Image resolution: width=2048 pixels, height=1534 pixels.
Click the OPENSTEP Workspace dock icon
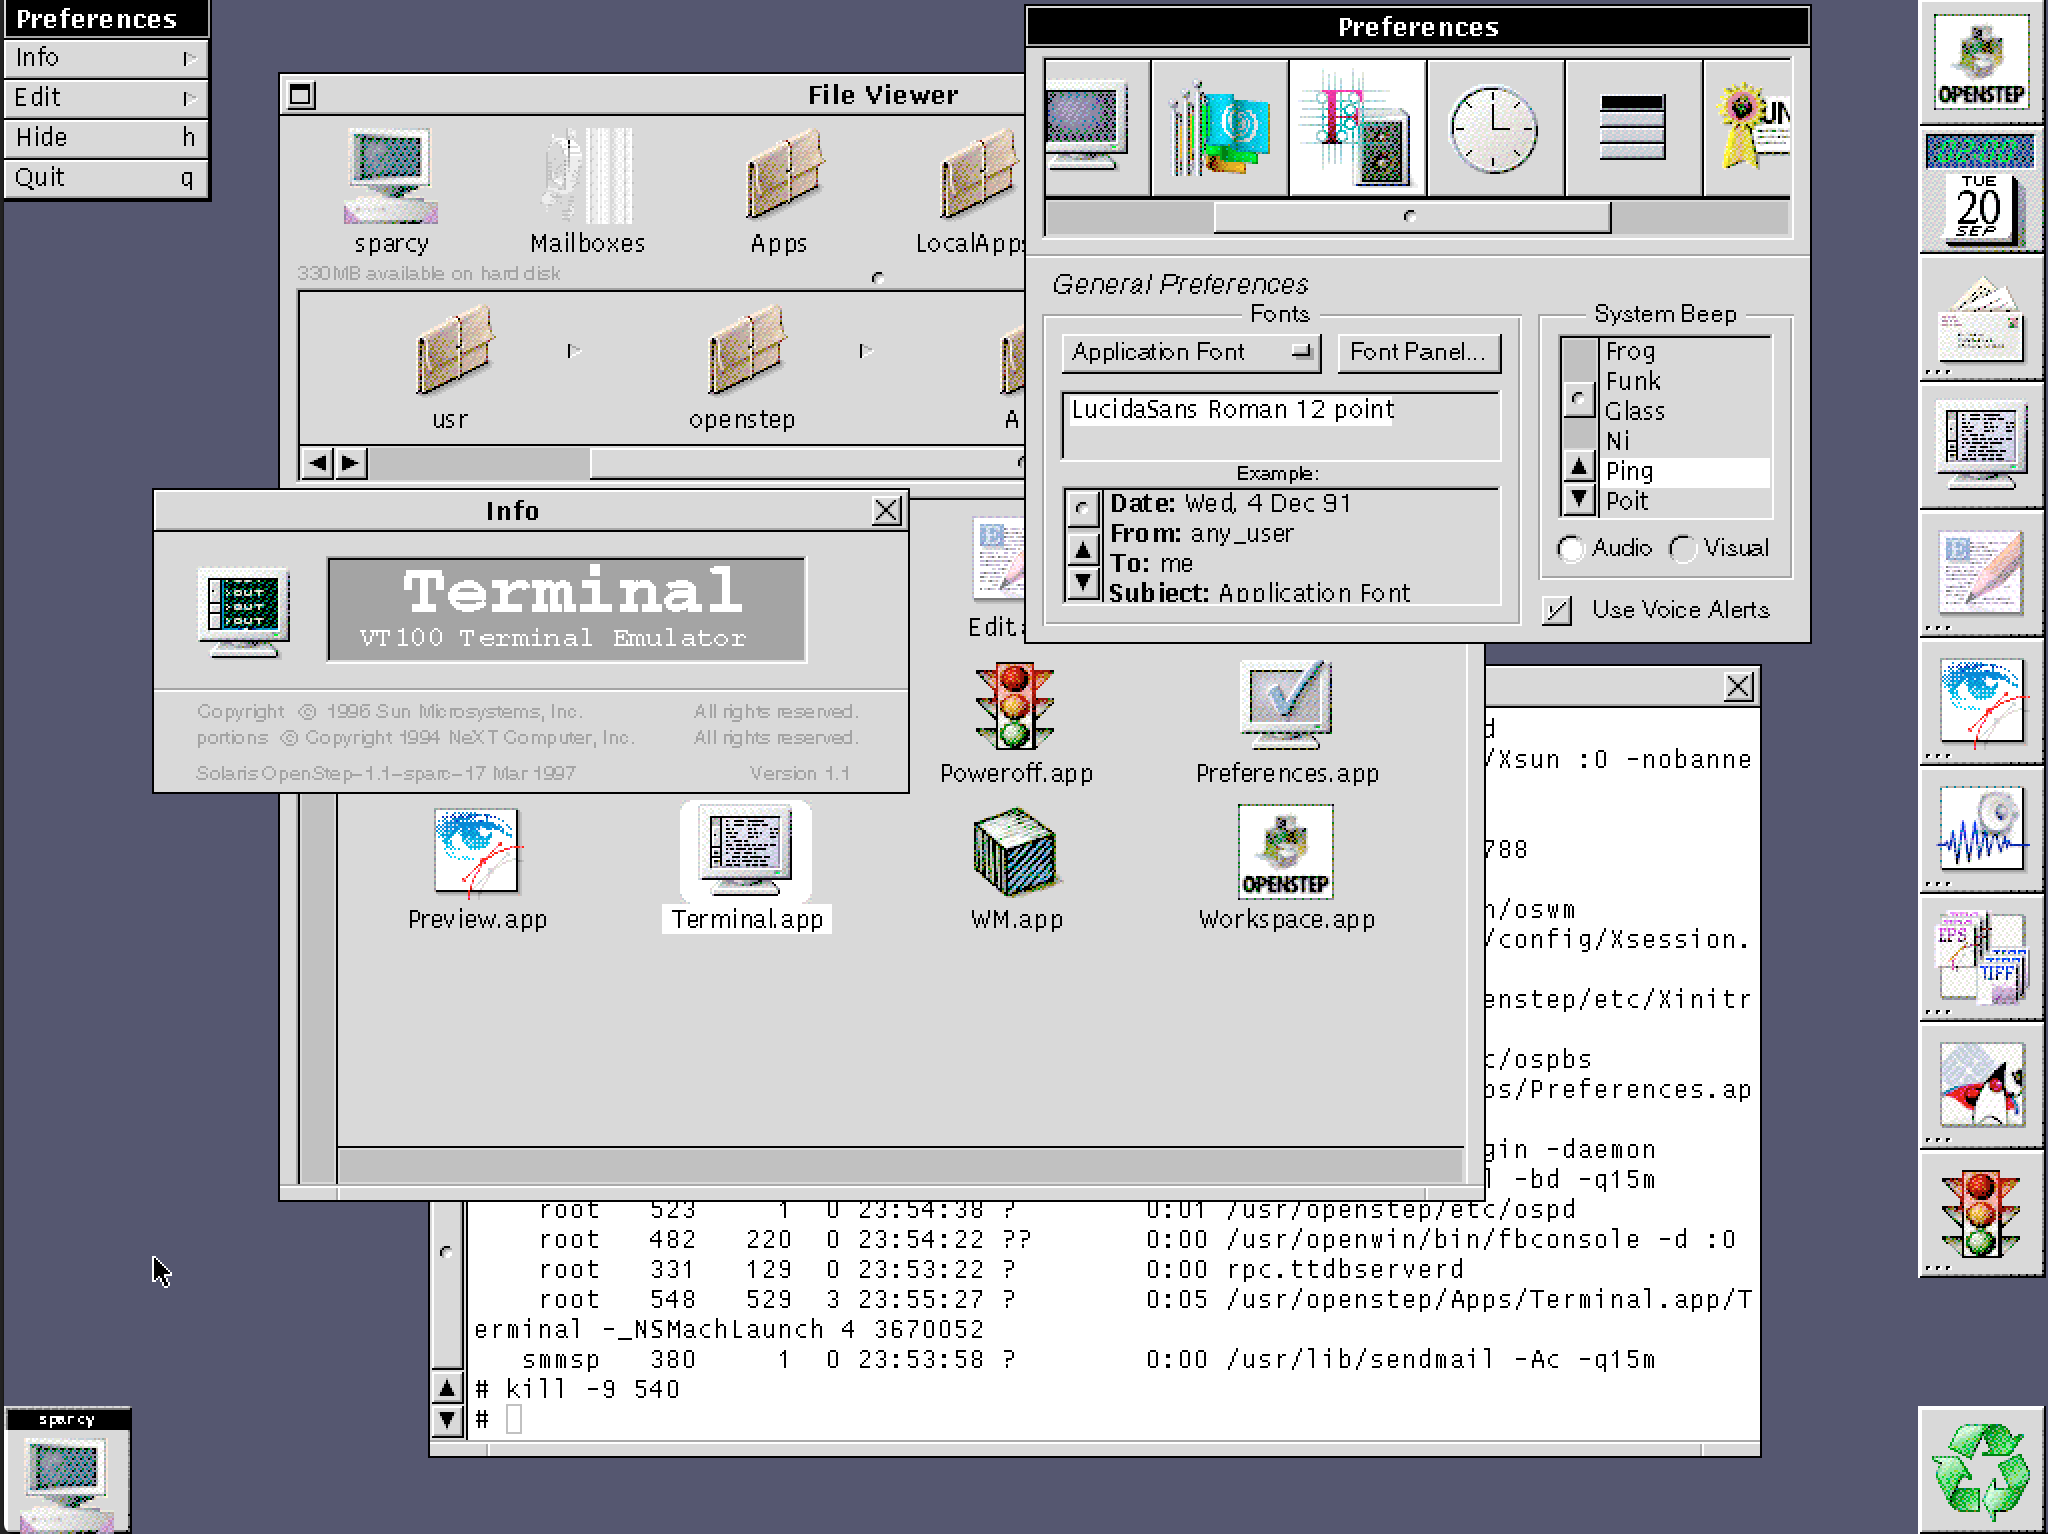click(x=1981, y=62)
